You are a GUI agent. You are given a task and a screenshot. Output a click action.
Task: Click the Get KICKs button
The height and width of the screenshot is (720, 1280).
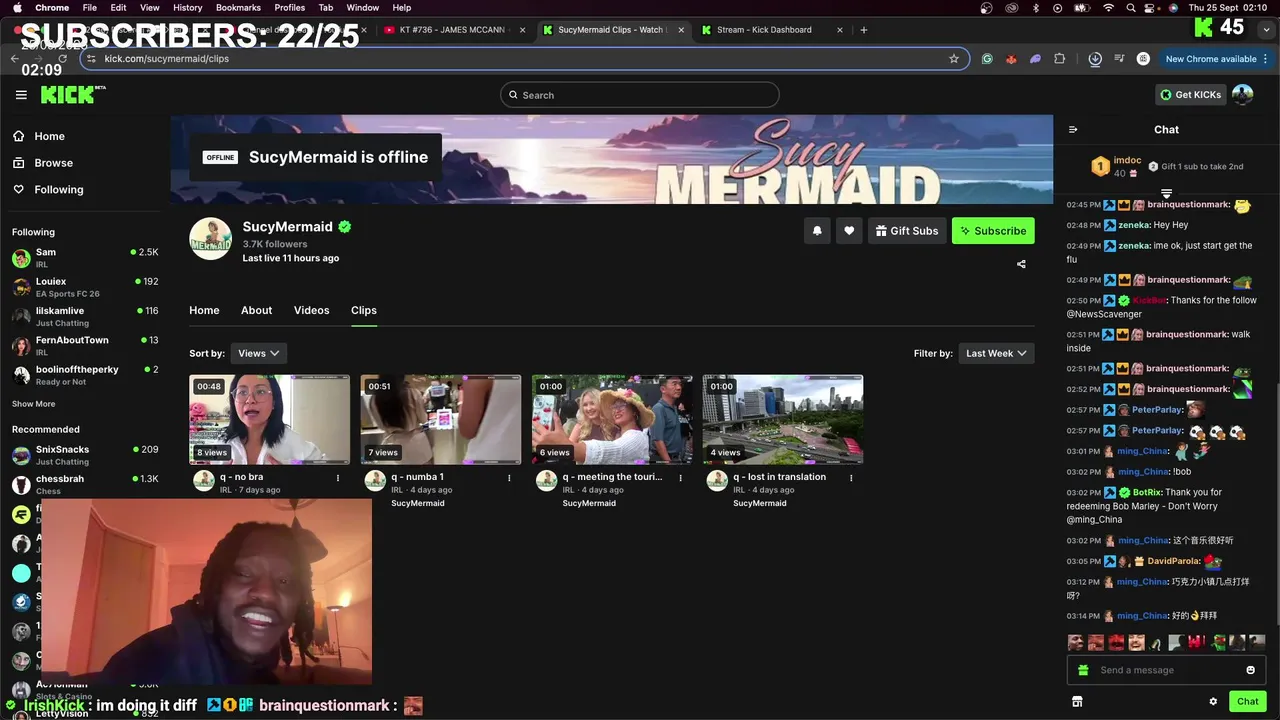click(1190, 95)
